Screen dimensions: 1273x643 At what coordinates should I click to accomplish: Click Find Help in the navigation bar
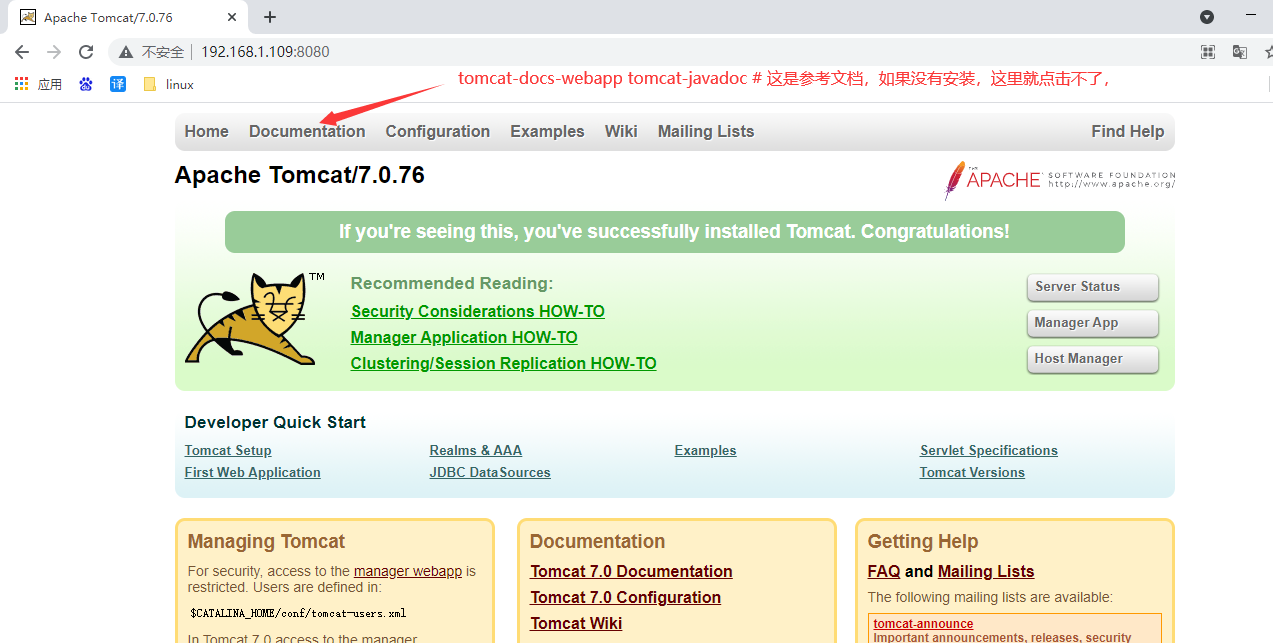1128,131
